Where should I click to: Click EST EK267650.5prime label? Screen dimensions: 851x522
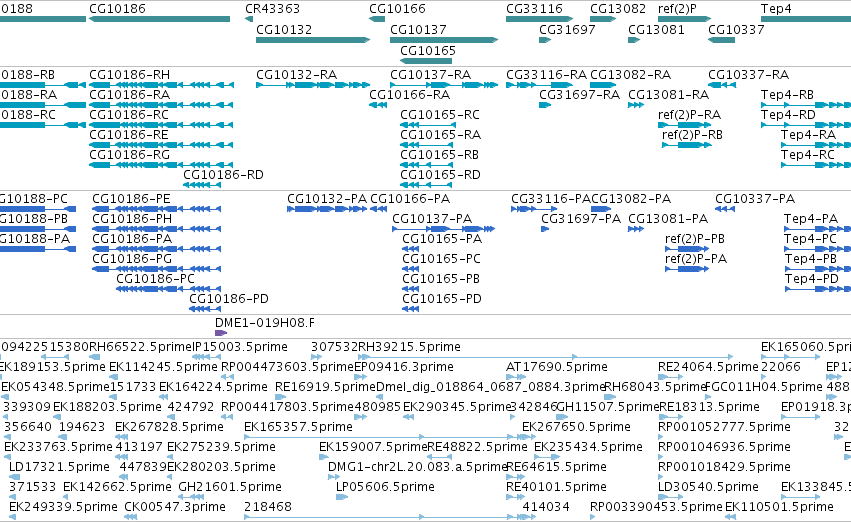576,426
